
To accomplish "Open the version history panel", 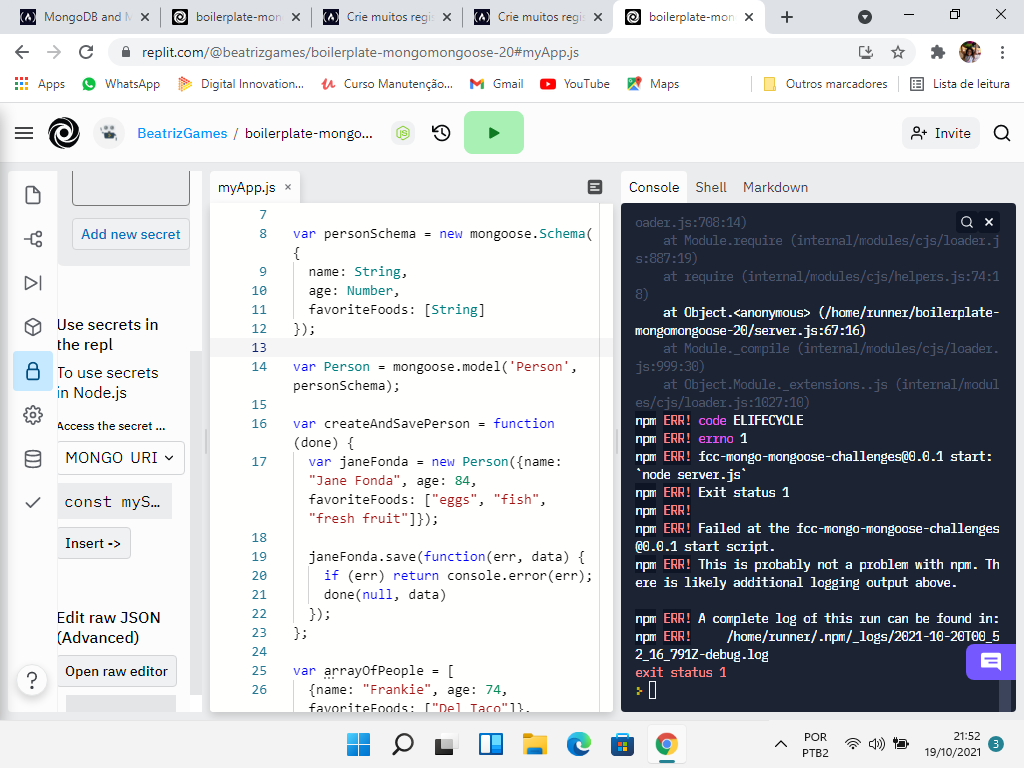I will [x=441, y=131].
